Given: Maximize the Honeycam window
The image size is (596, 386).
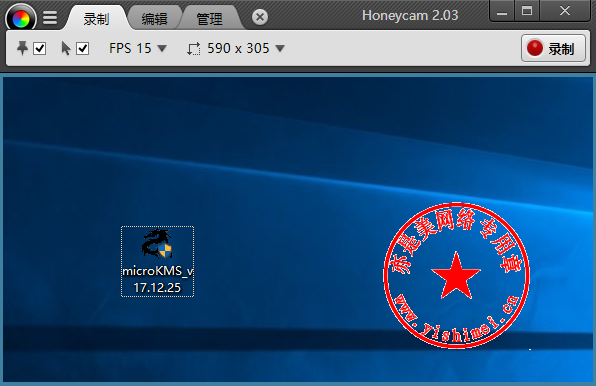Looking at the screenshot, I should (x=527, y=11).
